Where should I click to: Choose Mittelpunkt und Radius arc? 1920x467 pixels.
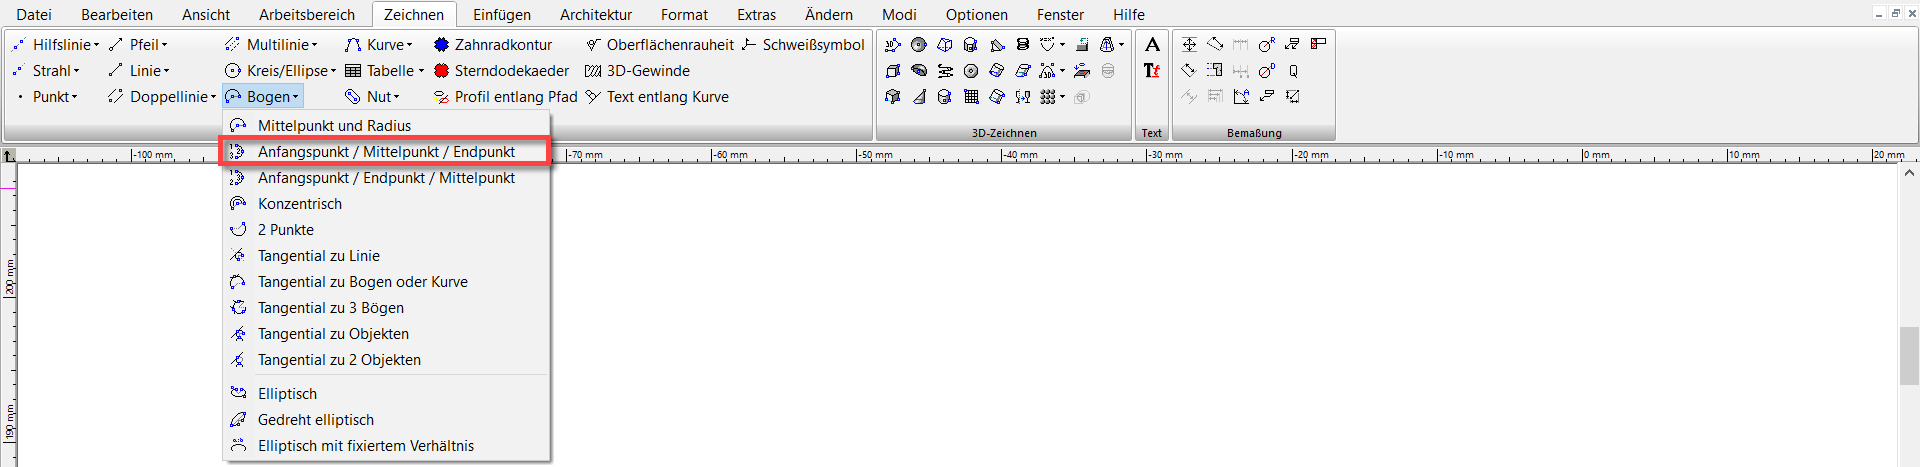[386, 126]
